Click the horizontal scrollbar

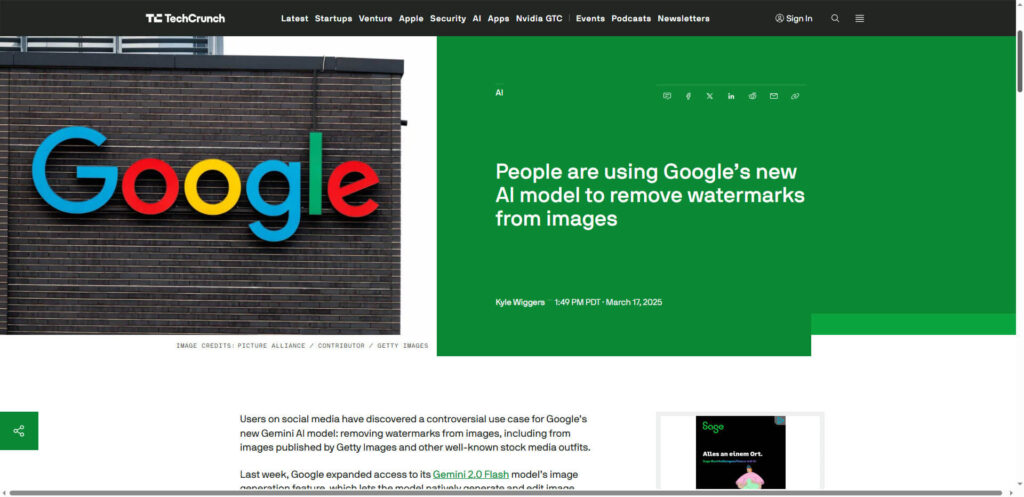[x=505, y=493]
